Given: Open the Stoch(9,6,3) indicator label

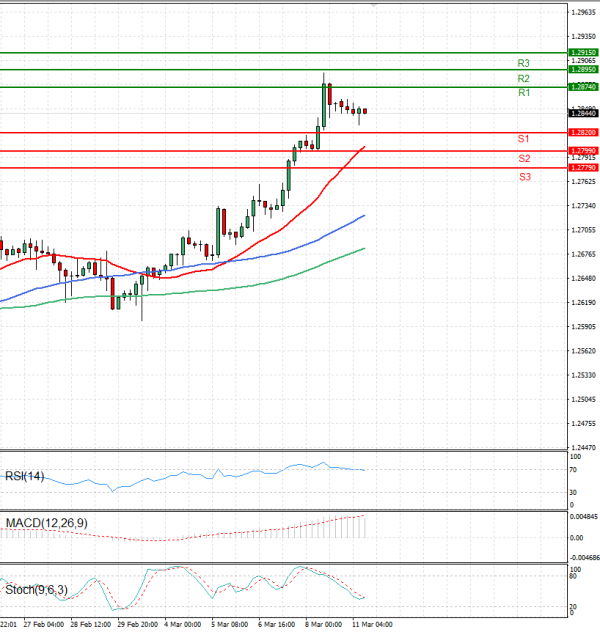Looking at the screenshot, I should [35, 589].
